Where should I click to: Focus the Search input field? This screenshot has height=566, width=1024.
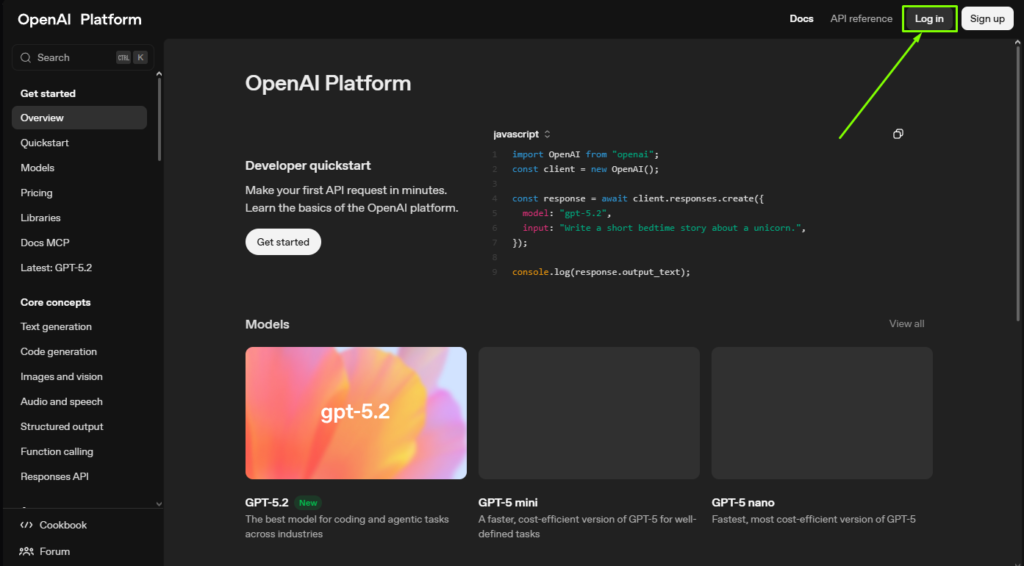point(83,57)
